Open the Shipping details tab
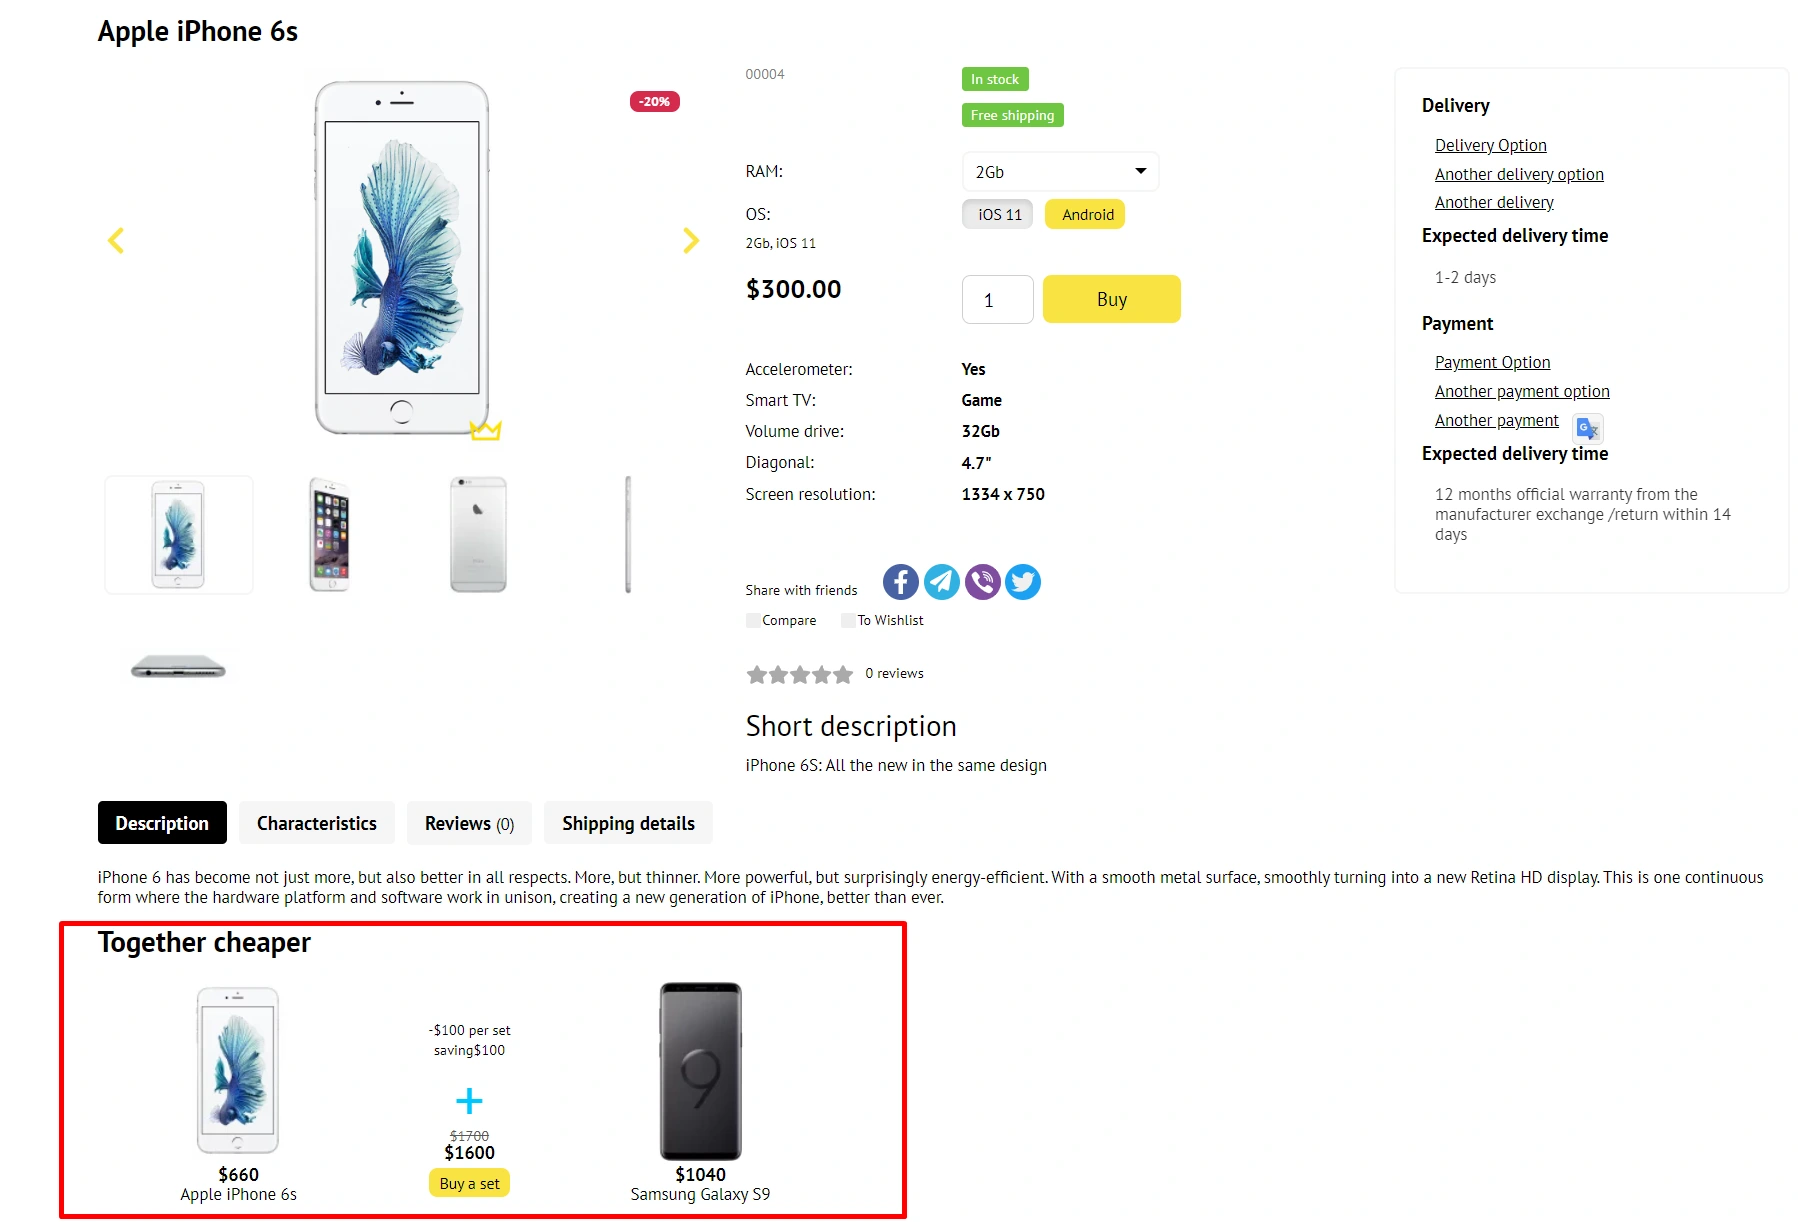This screenshot has width=1798, height=1222. coord(628,823)
